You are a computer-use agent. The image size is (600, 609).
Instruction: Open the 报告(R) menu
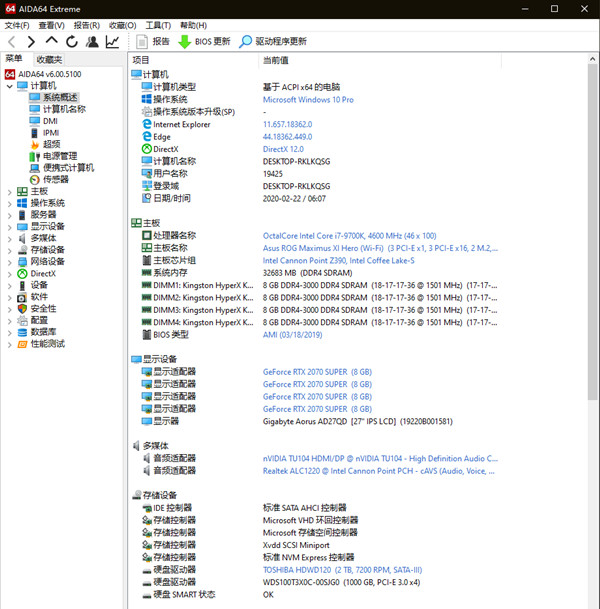click(87, 26)
